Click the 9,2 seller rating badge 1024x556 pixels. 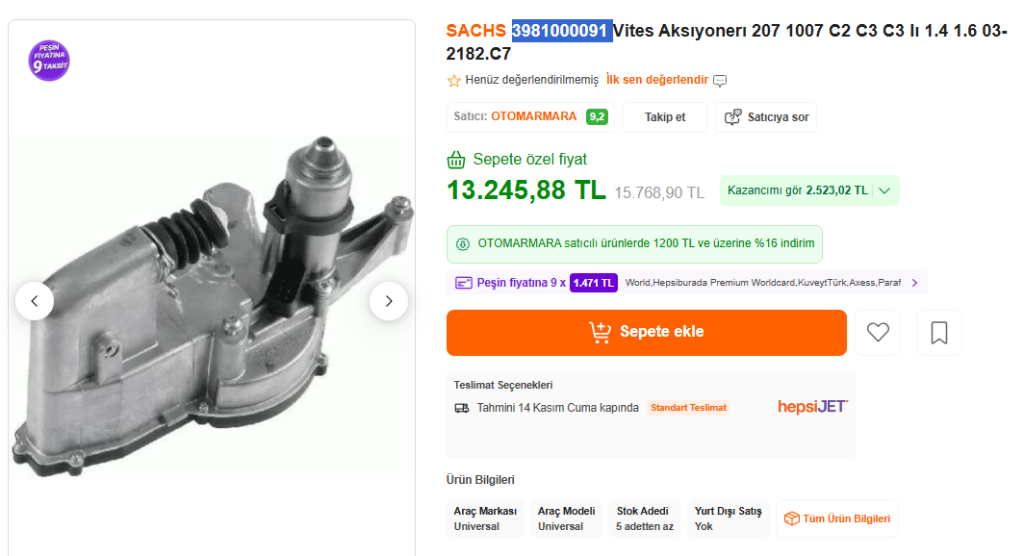click(x=597, y=117)
